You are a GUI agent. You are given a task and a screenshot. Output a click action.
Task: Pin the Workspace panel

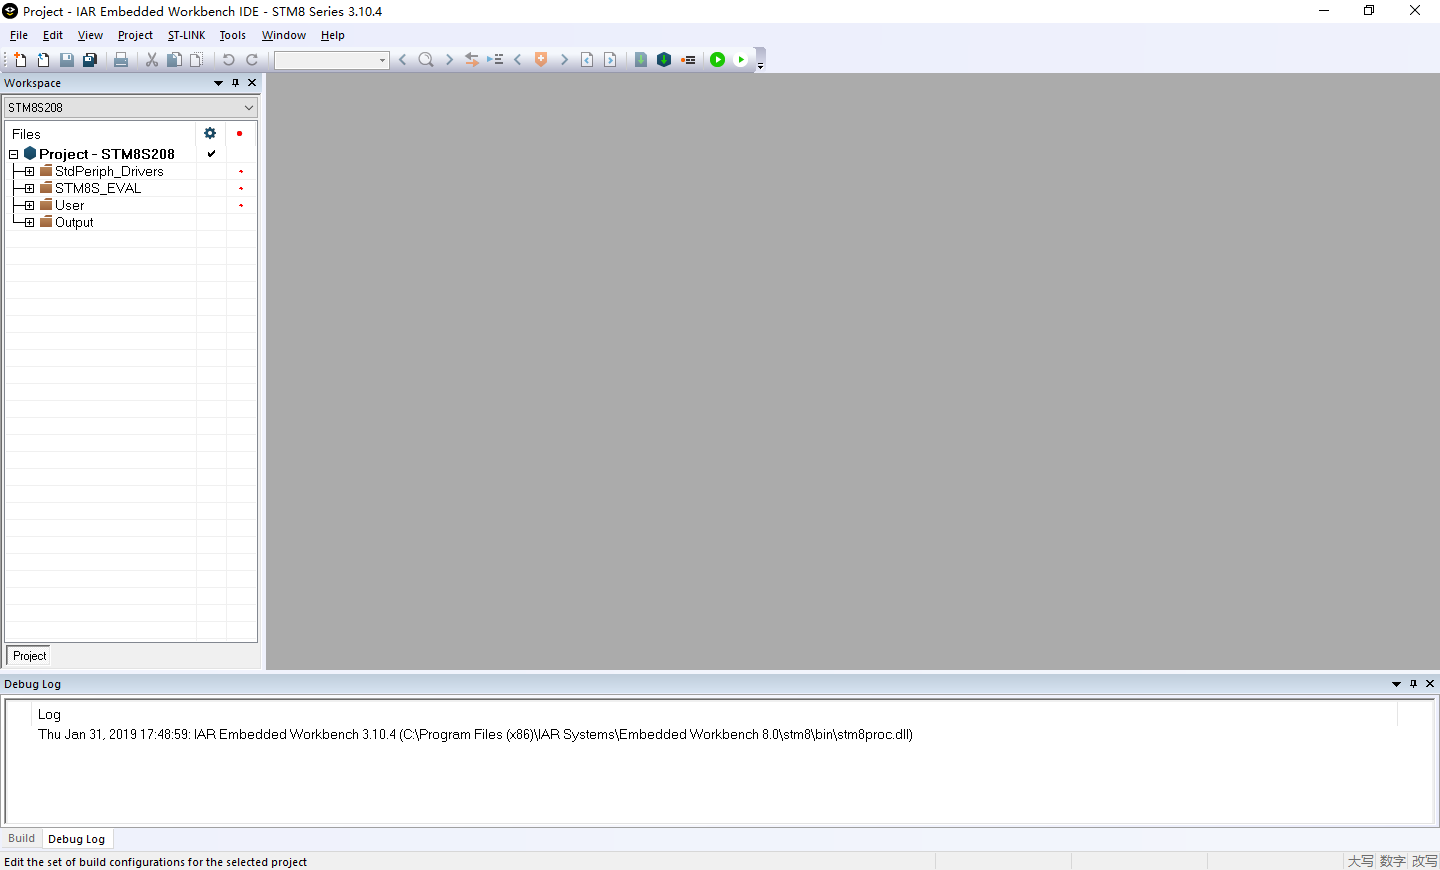236,83
